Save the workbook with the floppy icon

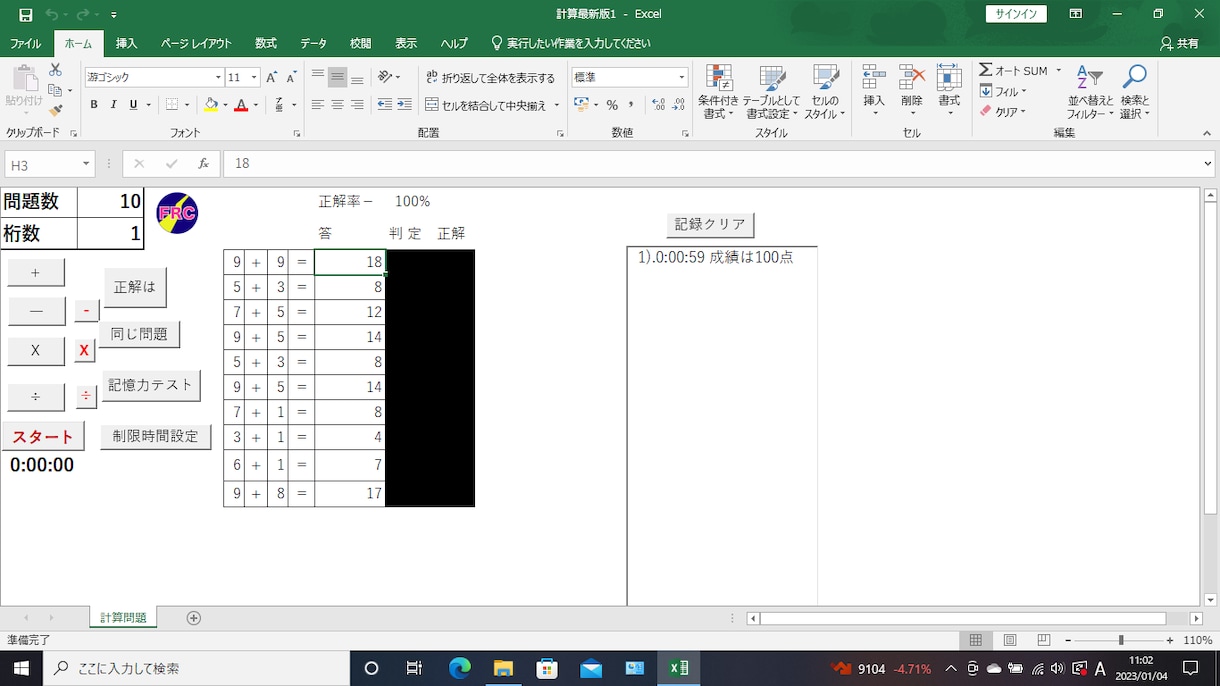point(26,15)
